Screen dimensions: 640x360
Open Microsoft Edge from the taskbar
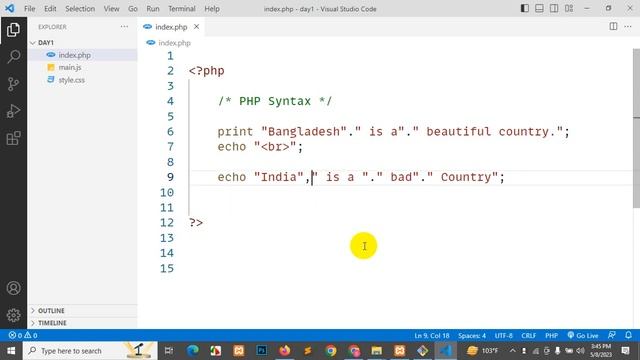point(193,351)
